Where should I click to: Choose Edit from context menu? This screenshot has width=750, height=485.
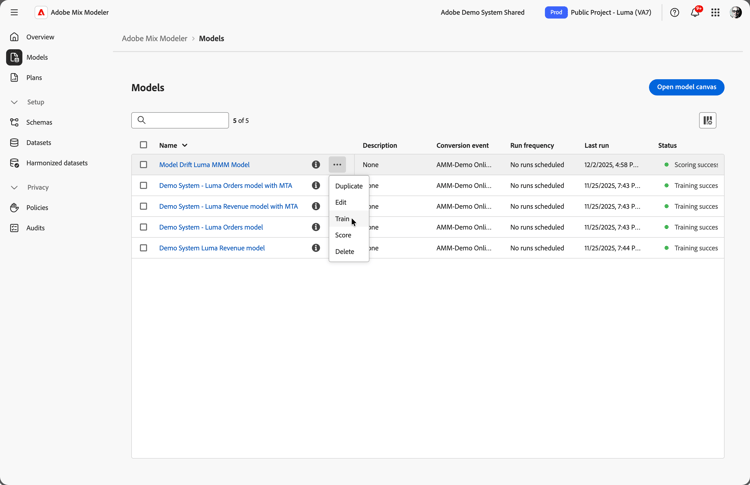click(349, 202)
